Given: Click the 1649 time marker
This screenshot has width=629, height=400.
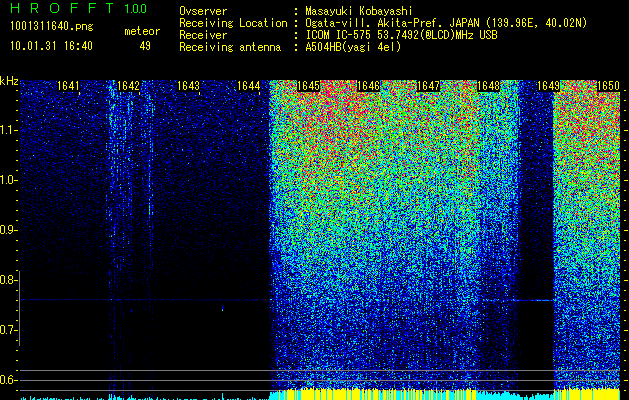Looking at the screenshot, I should [548, 86].
